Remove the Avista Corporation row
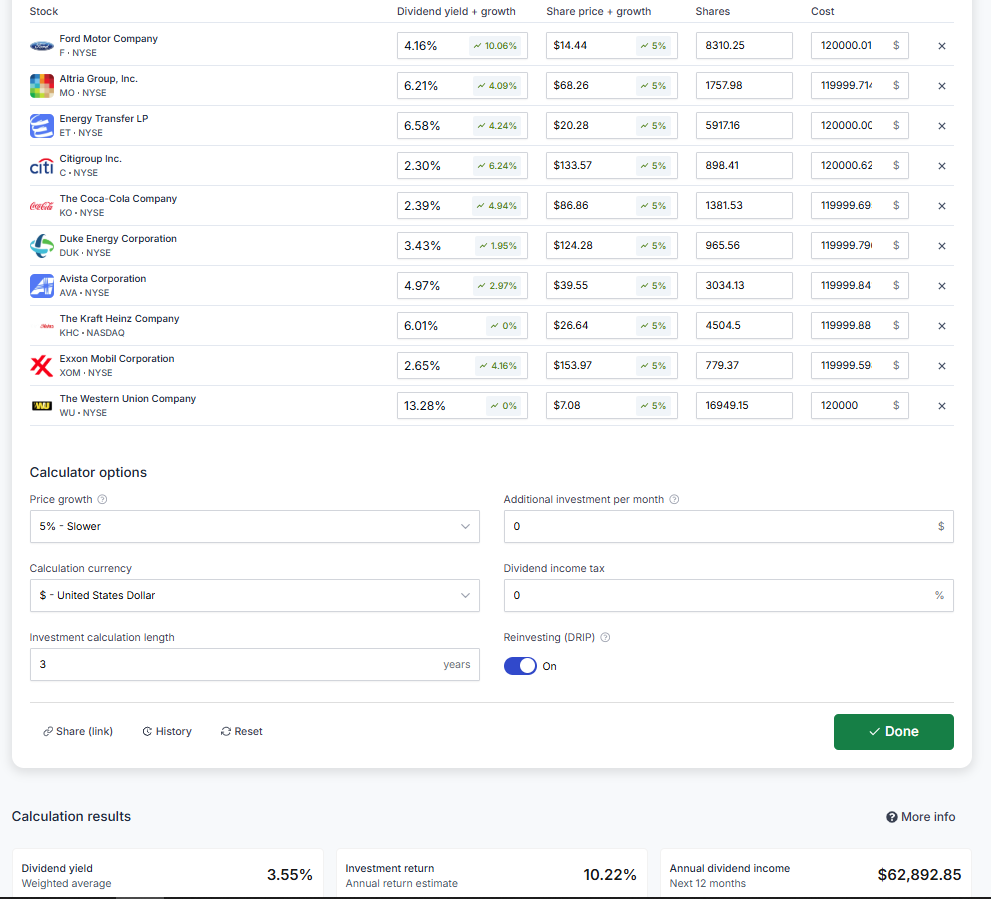This screenshot has height=899, width=991. [941, 286]
